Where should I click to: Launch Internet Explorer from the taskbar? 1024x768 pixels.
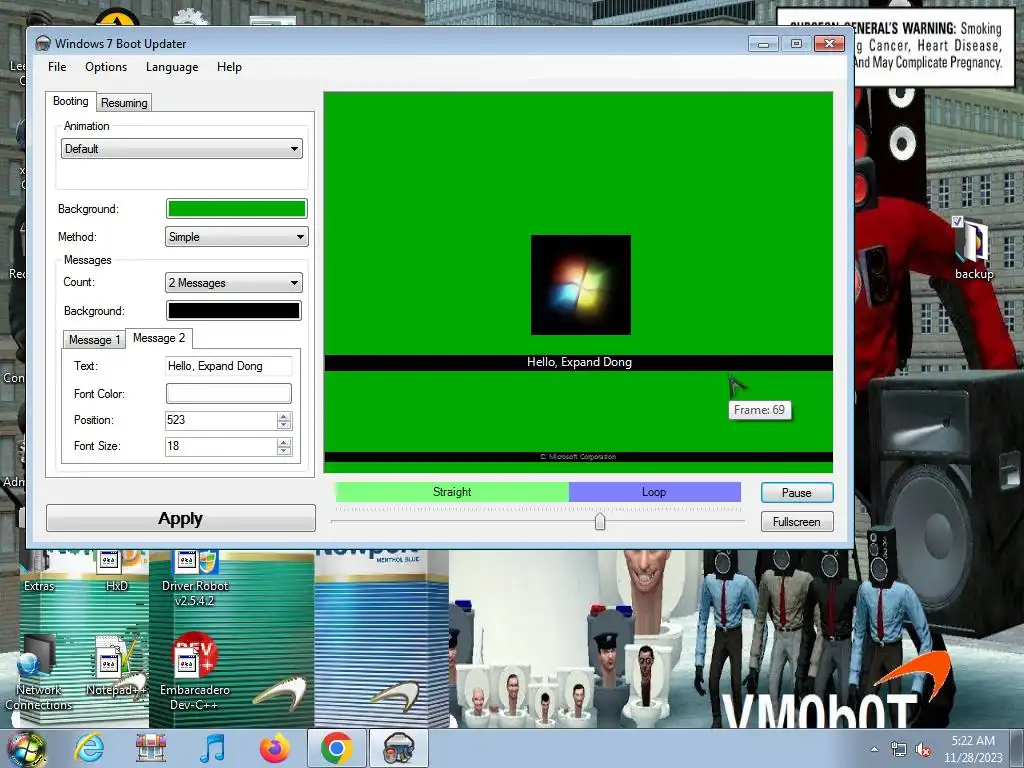pos(89,748)
